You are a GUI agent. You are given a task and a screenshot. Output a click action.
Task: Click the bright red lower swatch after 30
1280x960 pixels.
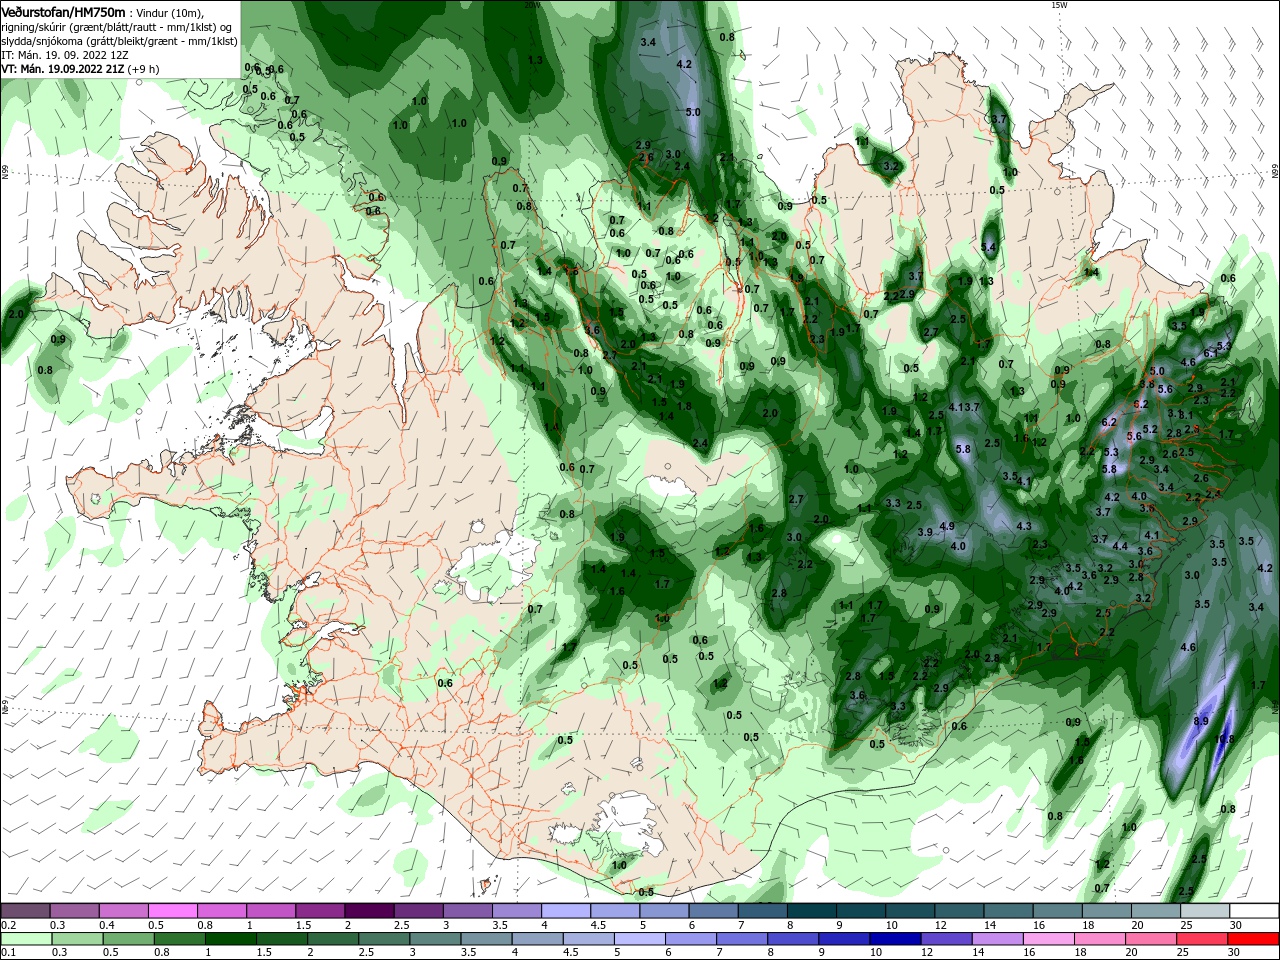[1253, 939]
